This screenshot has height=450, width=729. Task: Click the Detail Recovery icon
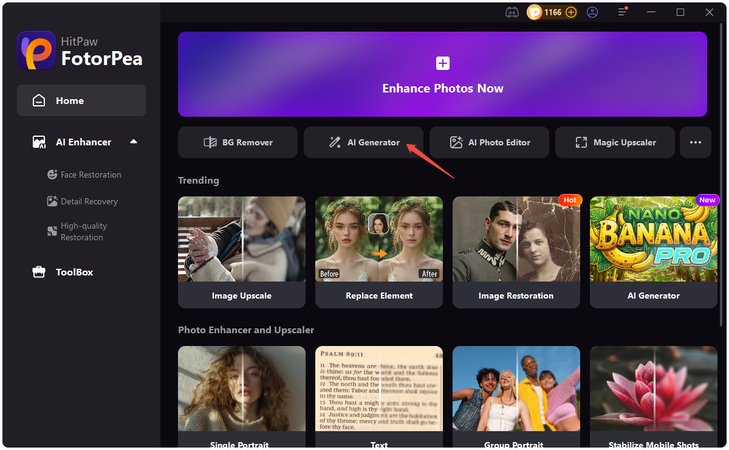[52, 201]
